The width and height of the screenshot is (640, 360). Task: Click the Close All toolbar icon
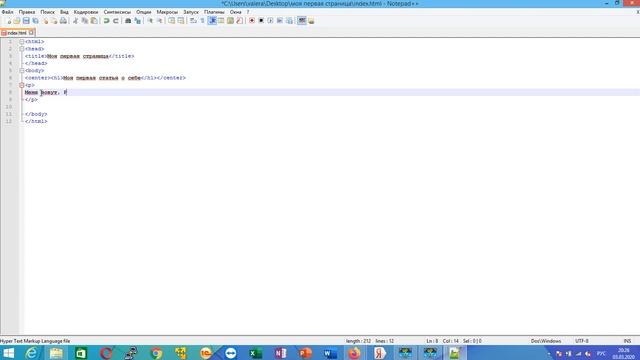point(54,20)
